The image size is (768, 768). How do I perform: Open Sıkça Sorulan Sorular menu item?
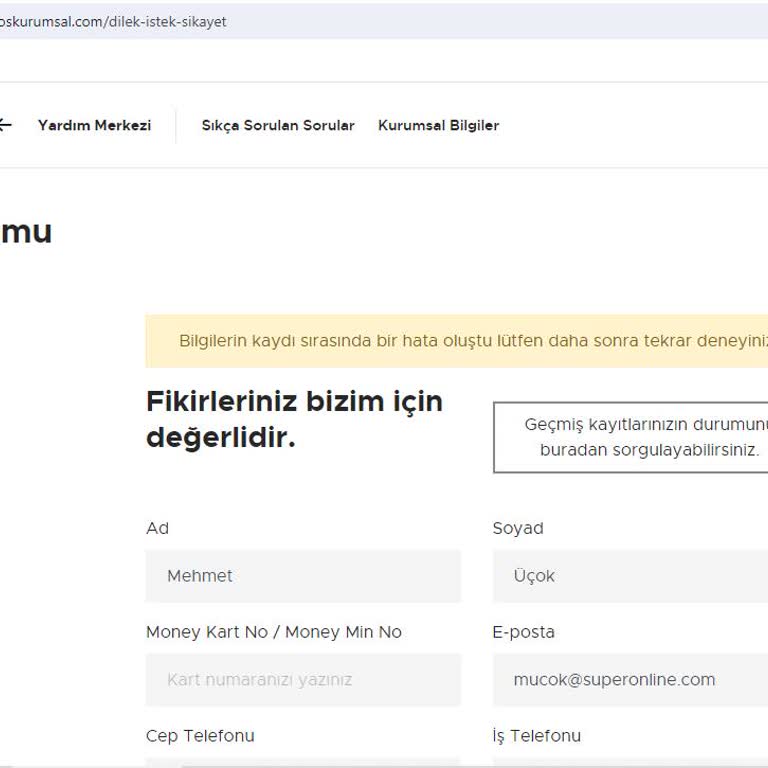[278, 125]
